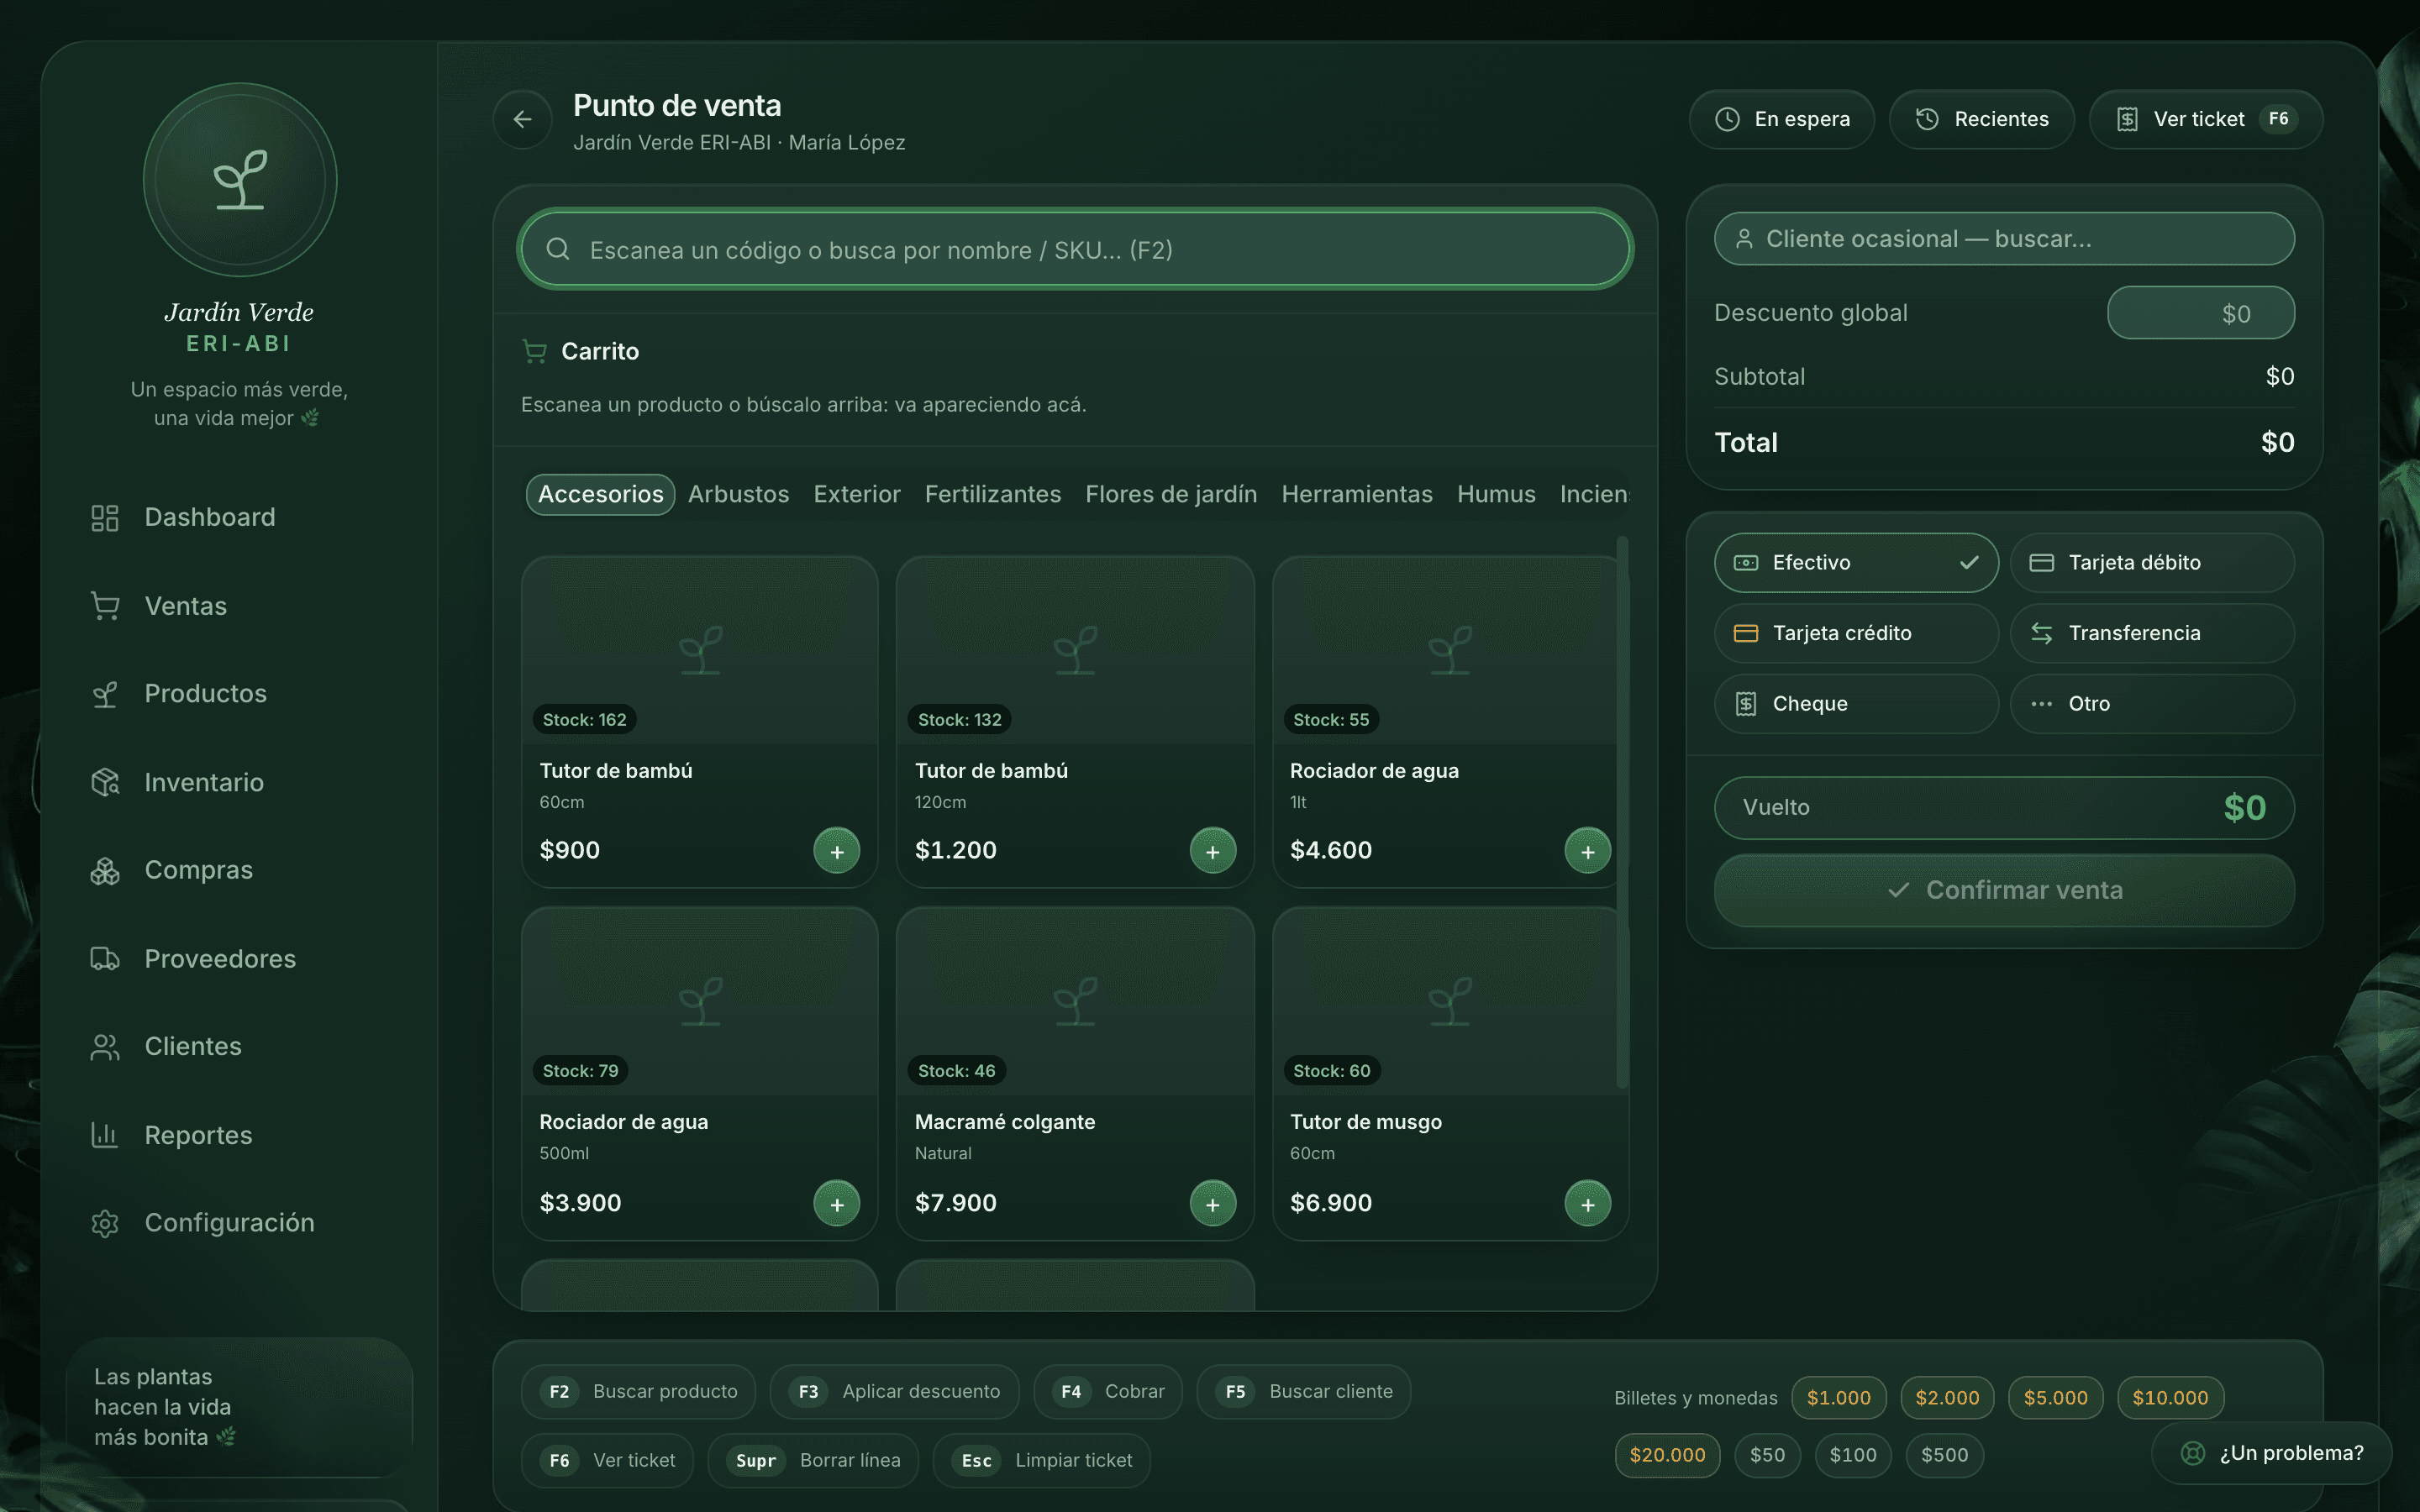
Task: Show the Flores de jardín category
Action: pyautogui.click(x=1171, y=494)
